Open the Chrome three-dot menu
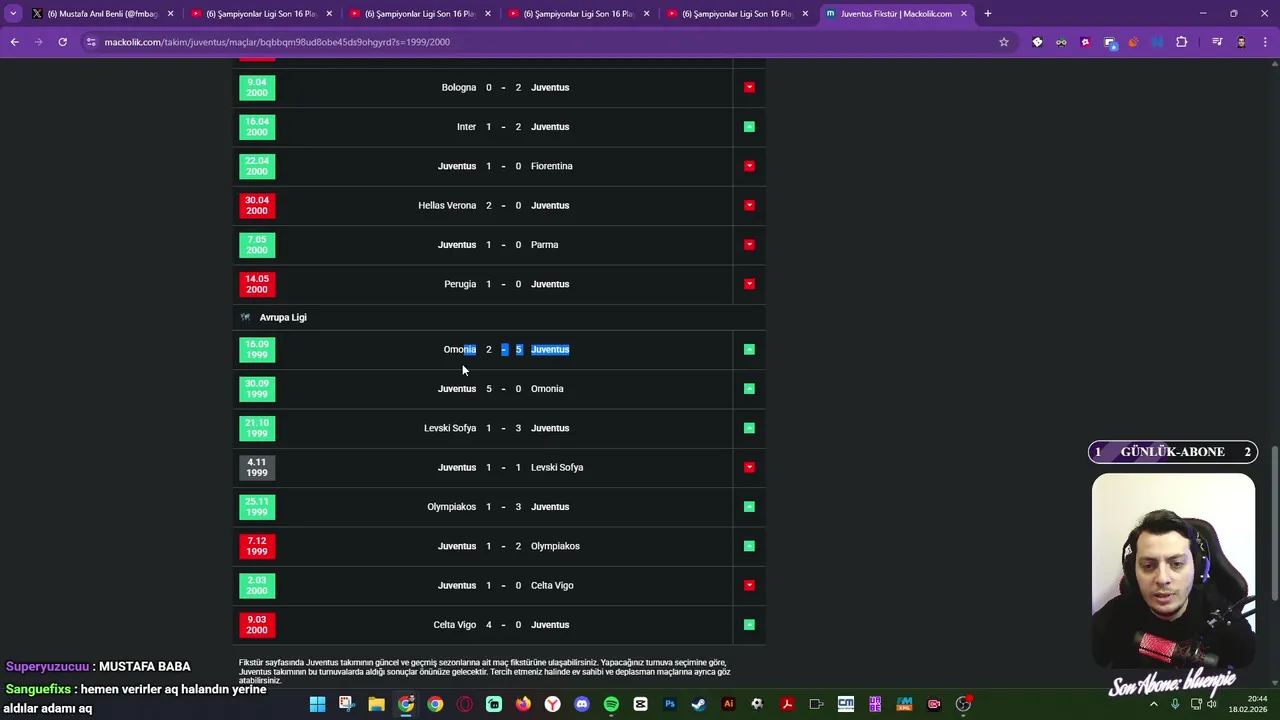This screenshot has width=1280, height=720. 1265,42
